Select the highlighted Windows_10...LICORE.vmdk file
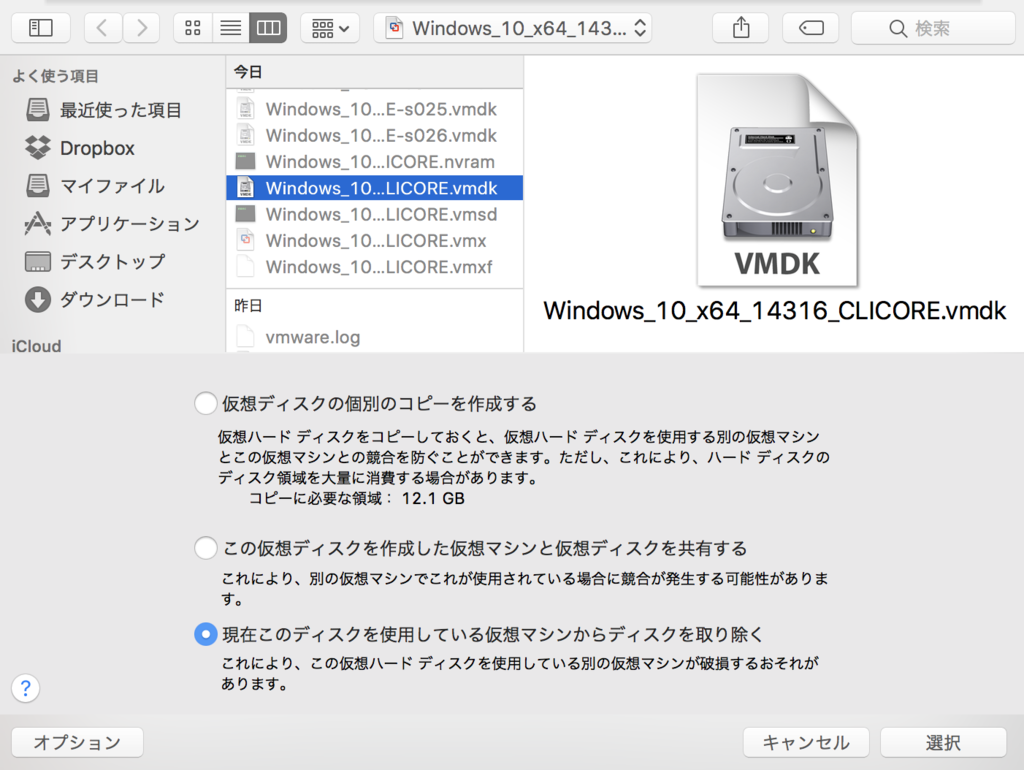This screenshot has width=1024, height=770. coord(374,188)
